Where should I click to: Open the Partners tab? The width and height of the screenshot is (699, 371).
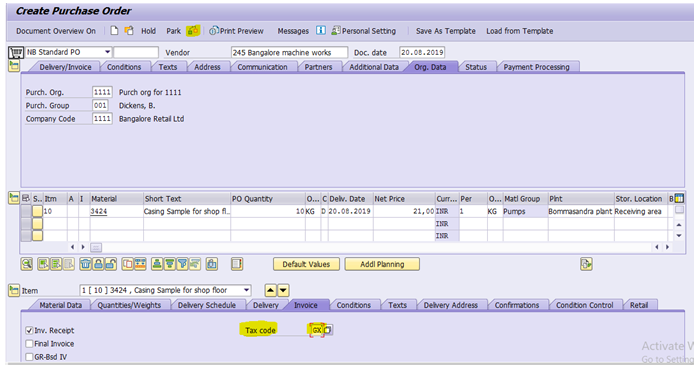tap(318, 67)
